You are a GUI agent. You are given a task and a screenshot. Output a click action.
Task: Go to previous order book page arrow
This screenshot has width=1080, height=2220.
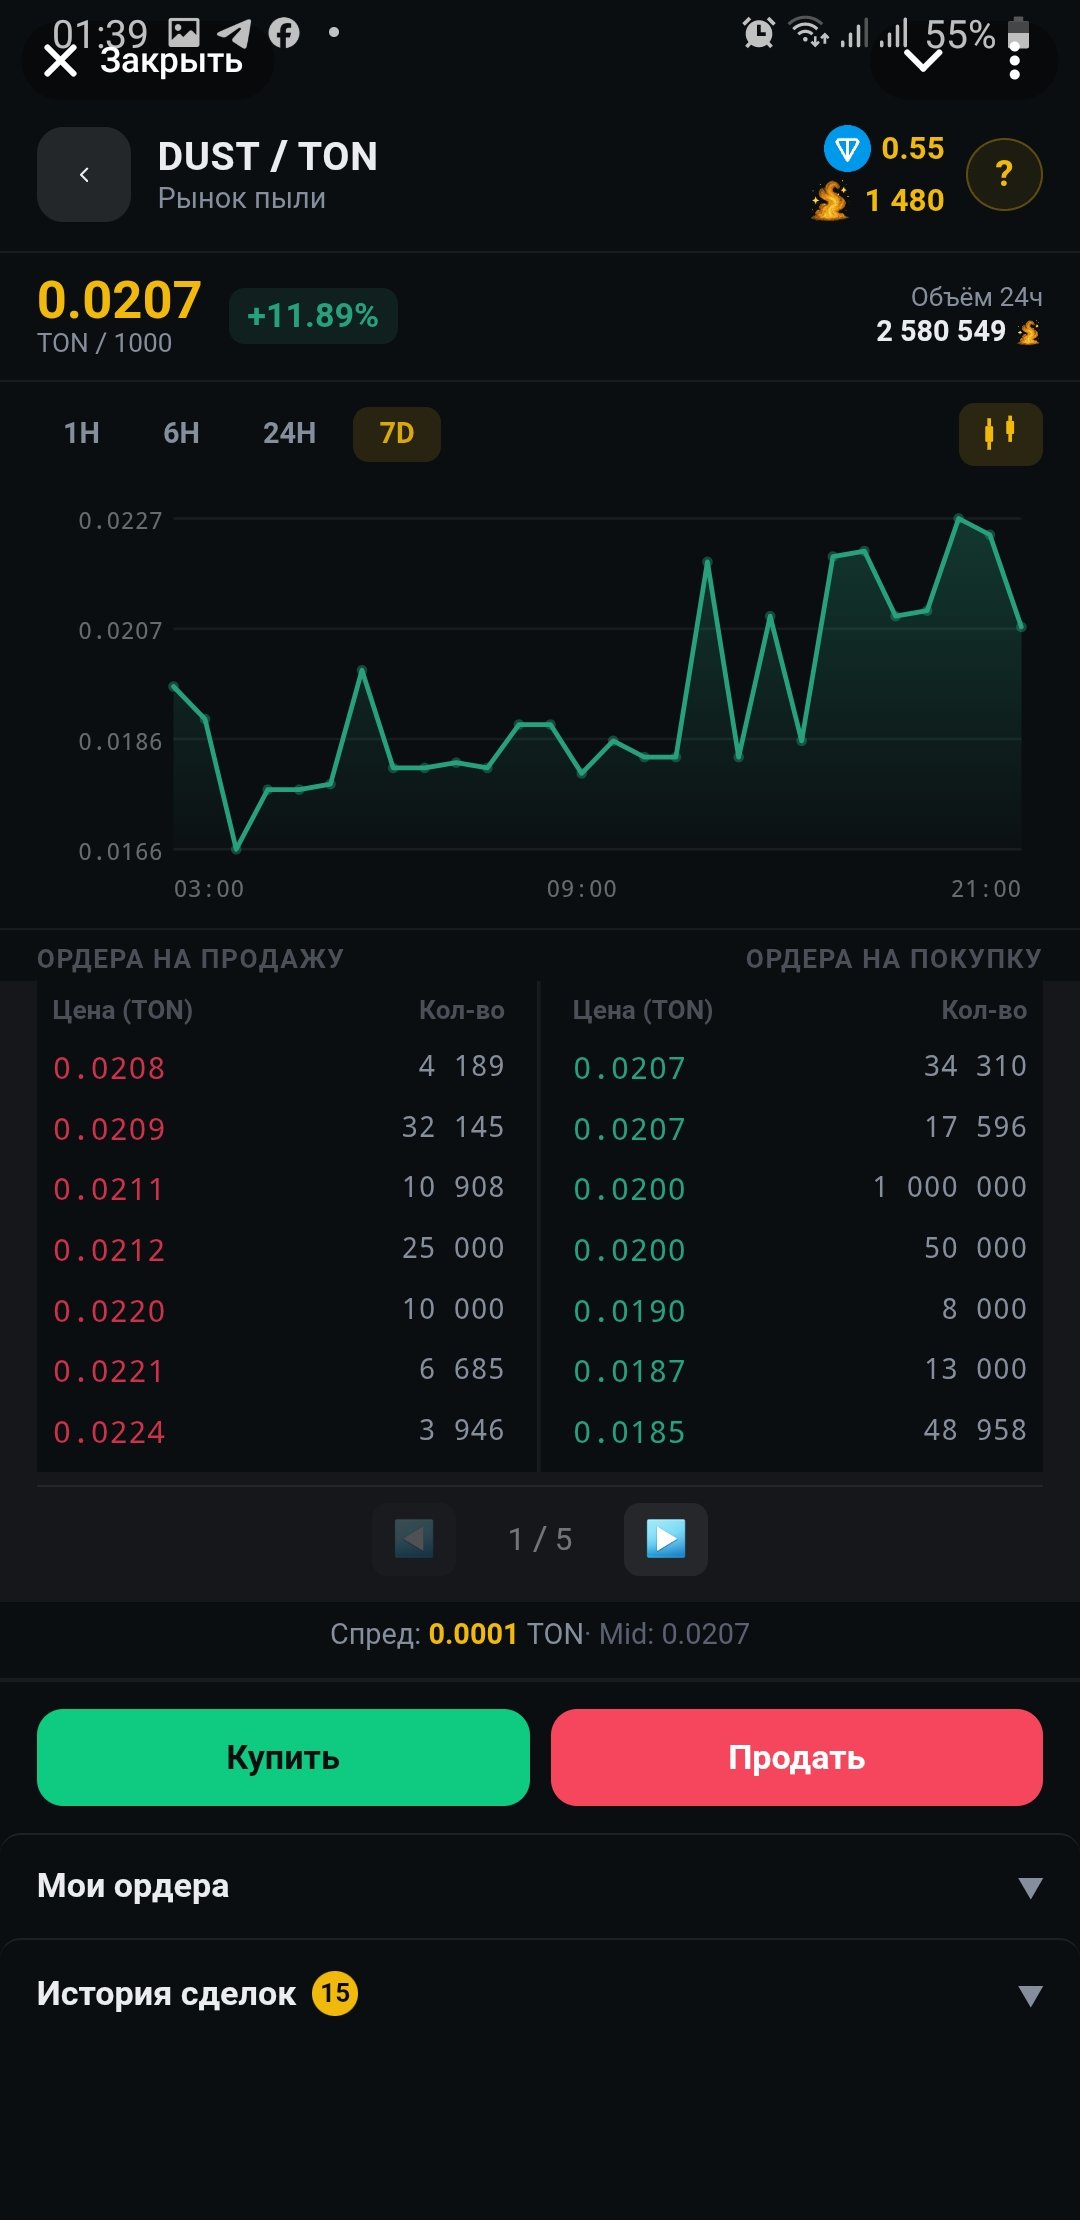click(x=414, y=1539)
